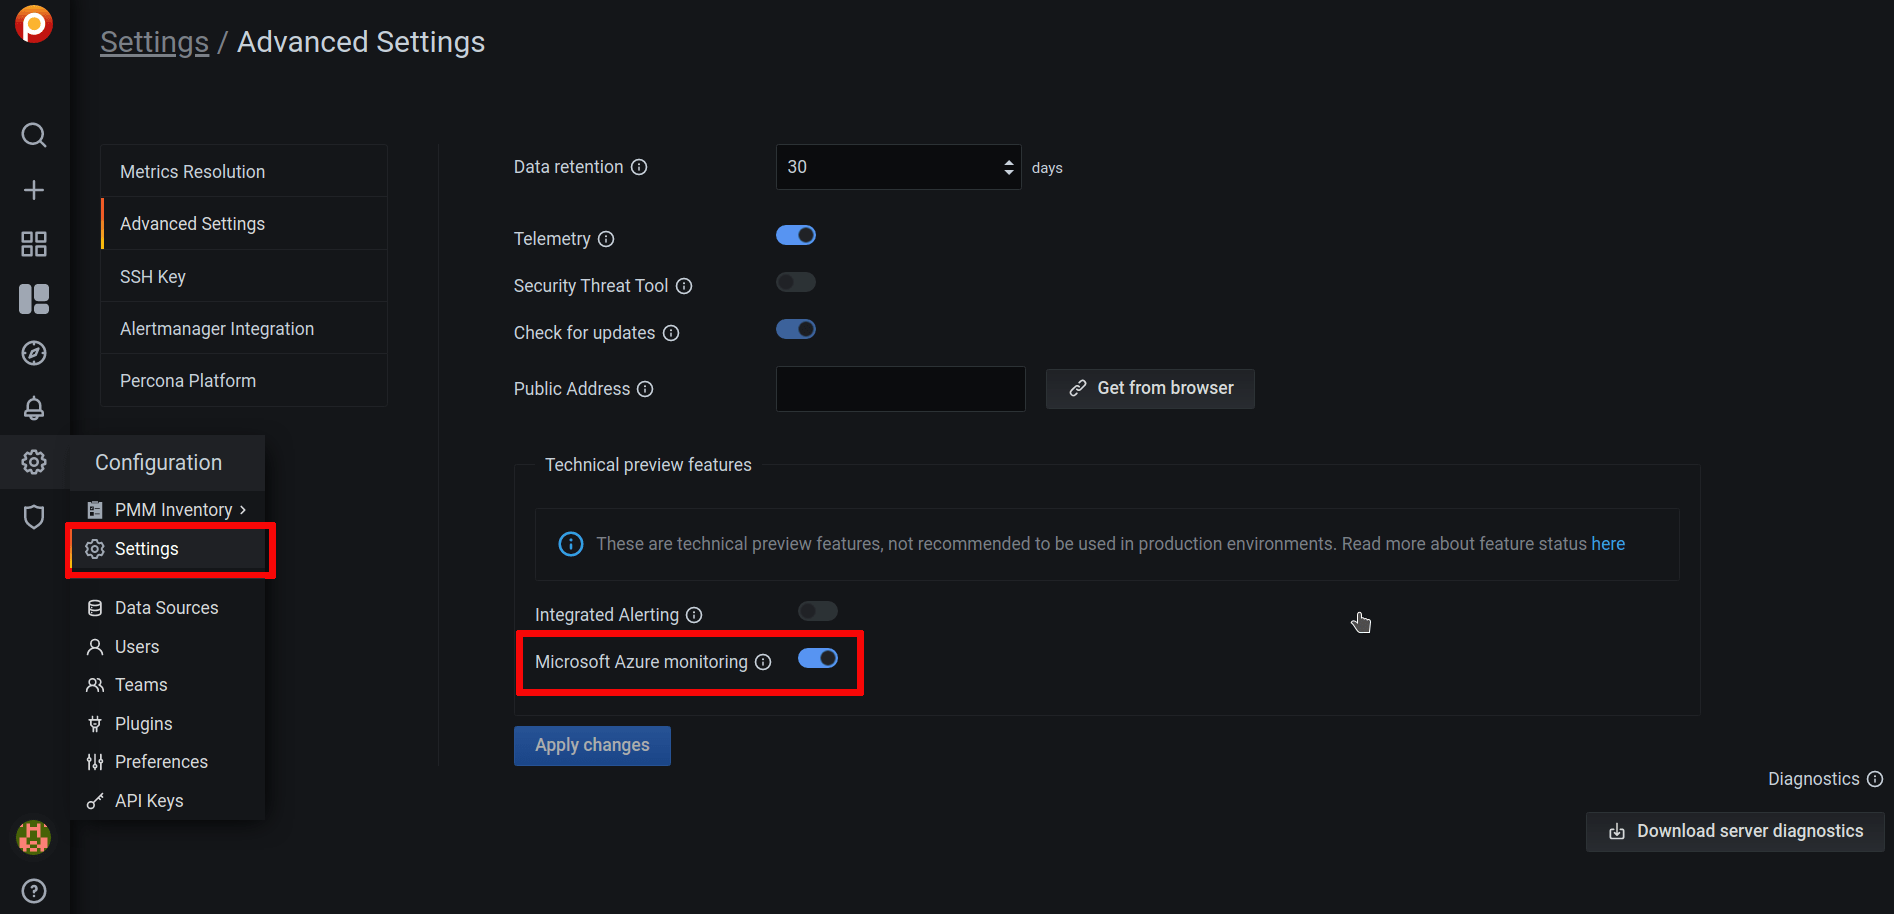The height and width of the screenshot is (914, 1894).
Task: Open Server Admin shield icon
Action: 33,516
